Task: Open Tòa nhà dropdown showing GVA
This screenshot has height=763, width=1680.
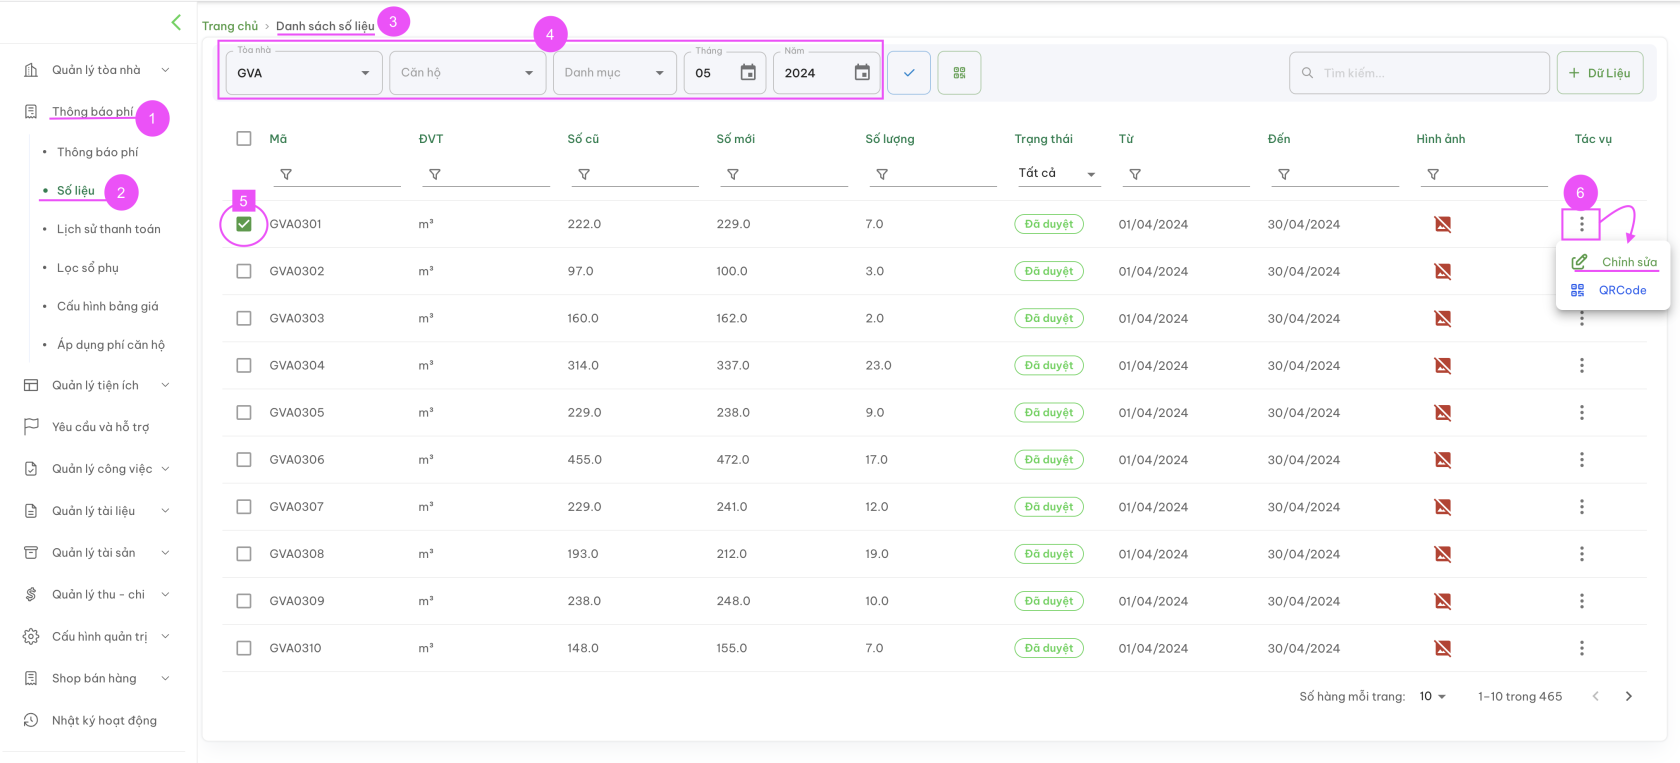Action: (x=304, y=73)
